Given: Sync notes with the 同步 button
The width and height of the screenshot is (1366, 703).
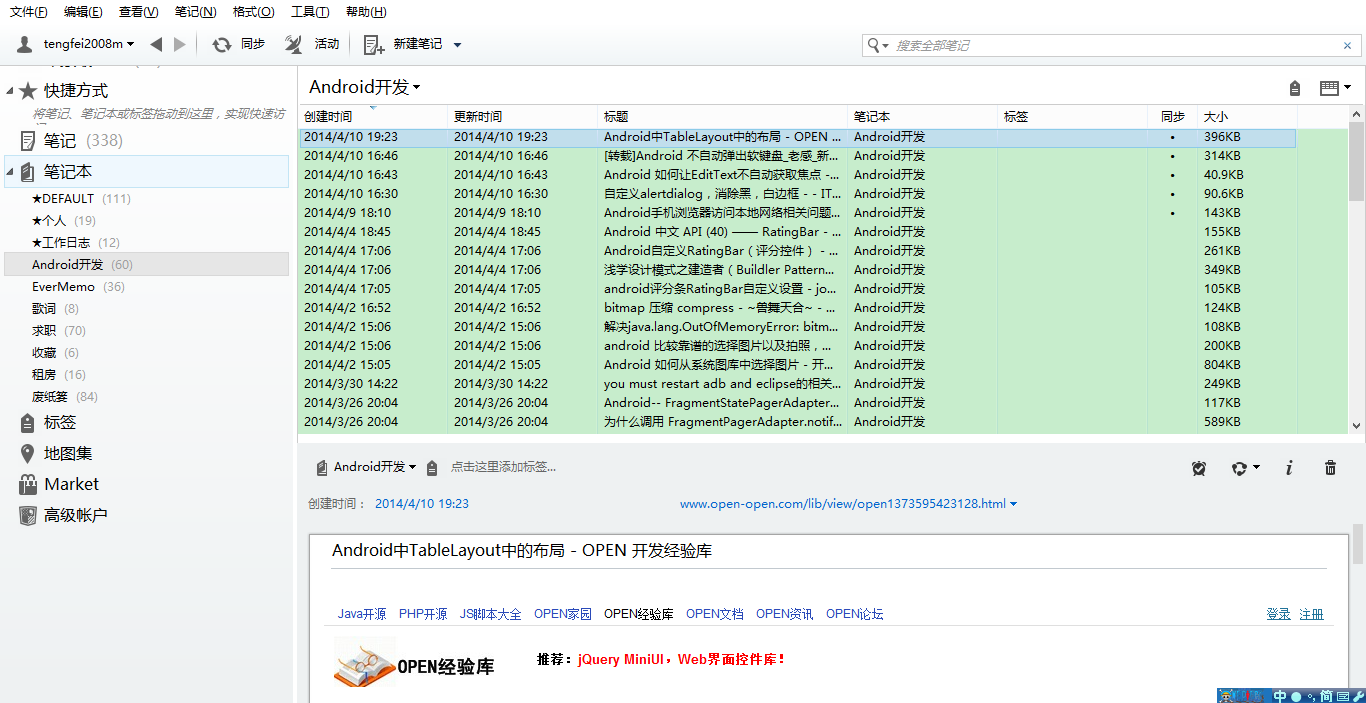Looking at the screenshot, I should pyautogui.click(x=238, y=44).
